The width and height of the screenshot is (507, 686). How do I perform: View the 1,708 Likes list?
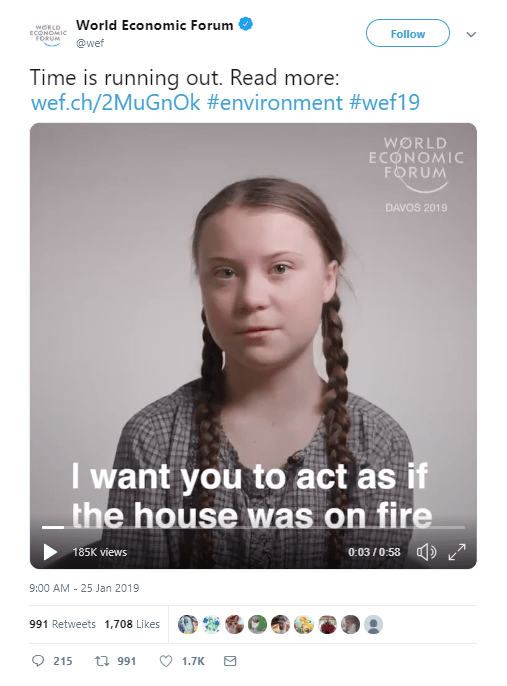(x=132, y=624)
